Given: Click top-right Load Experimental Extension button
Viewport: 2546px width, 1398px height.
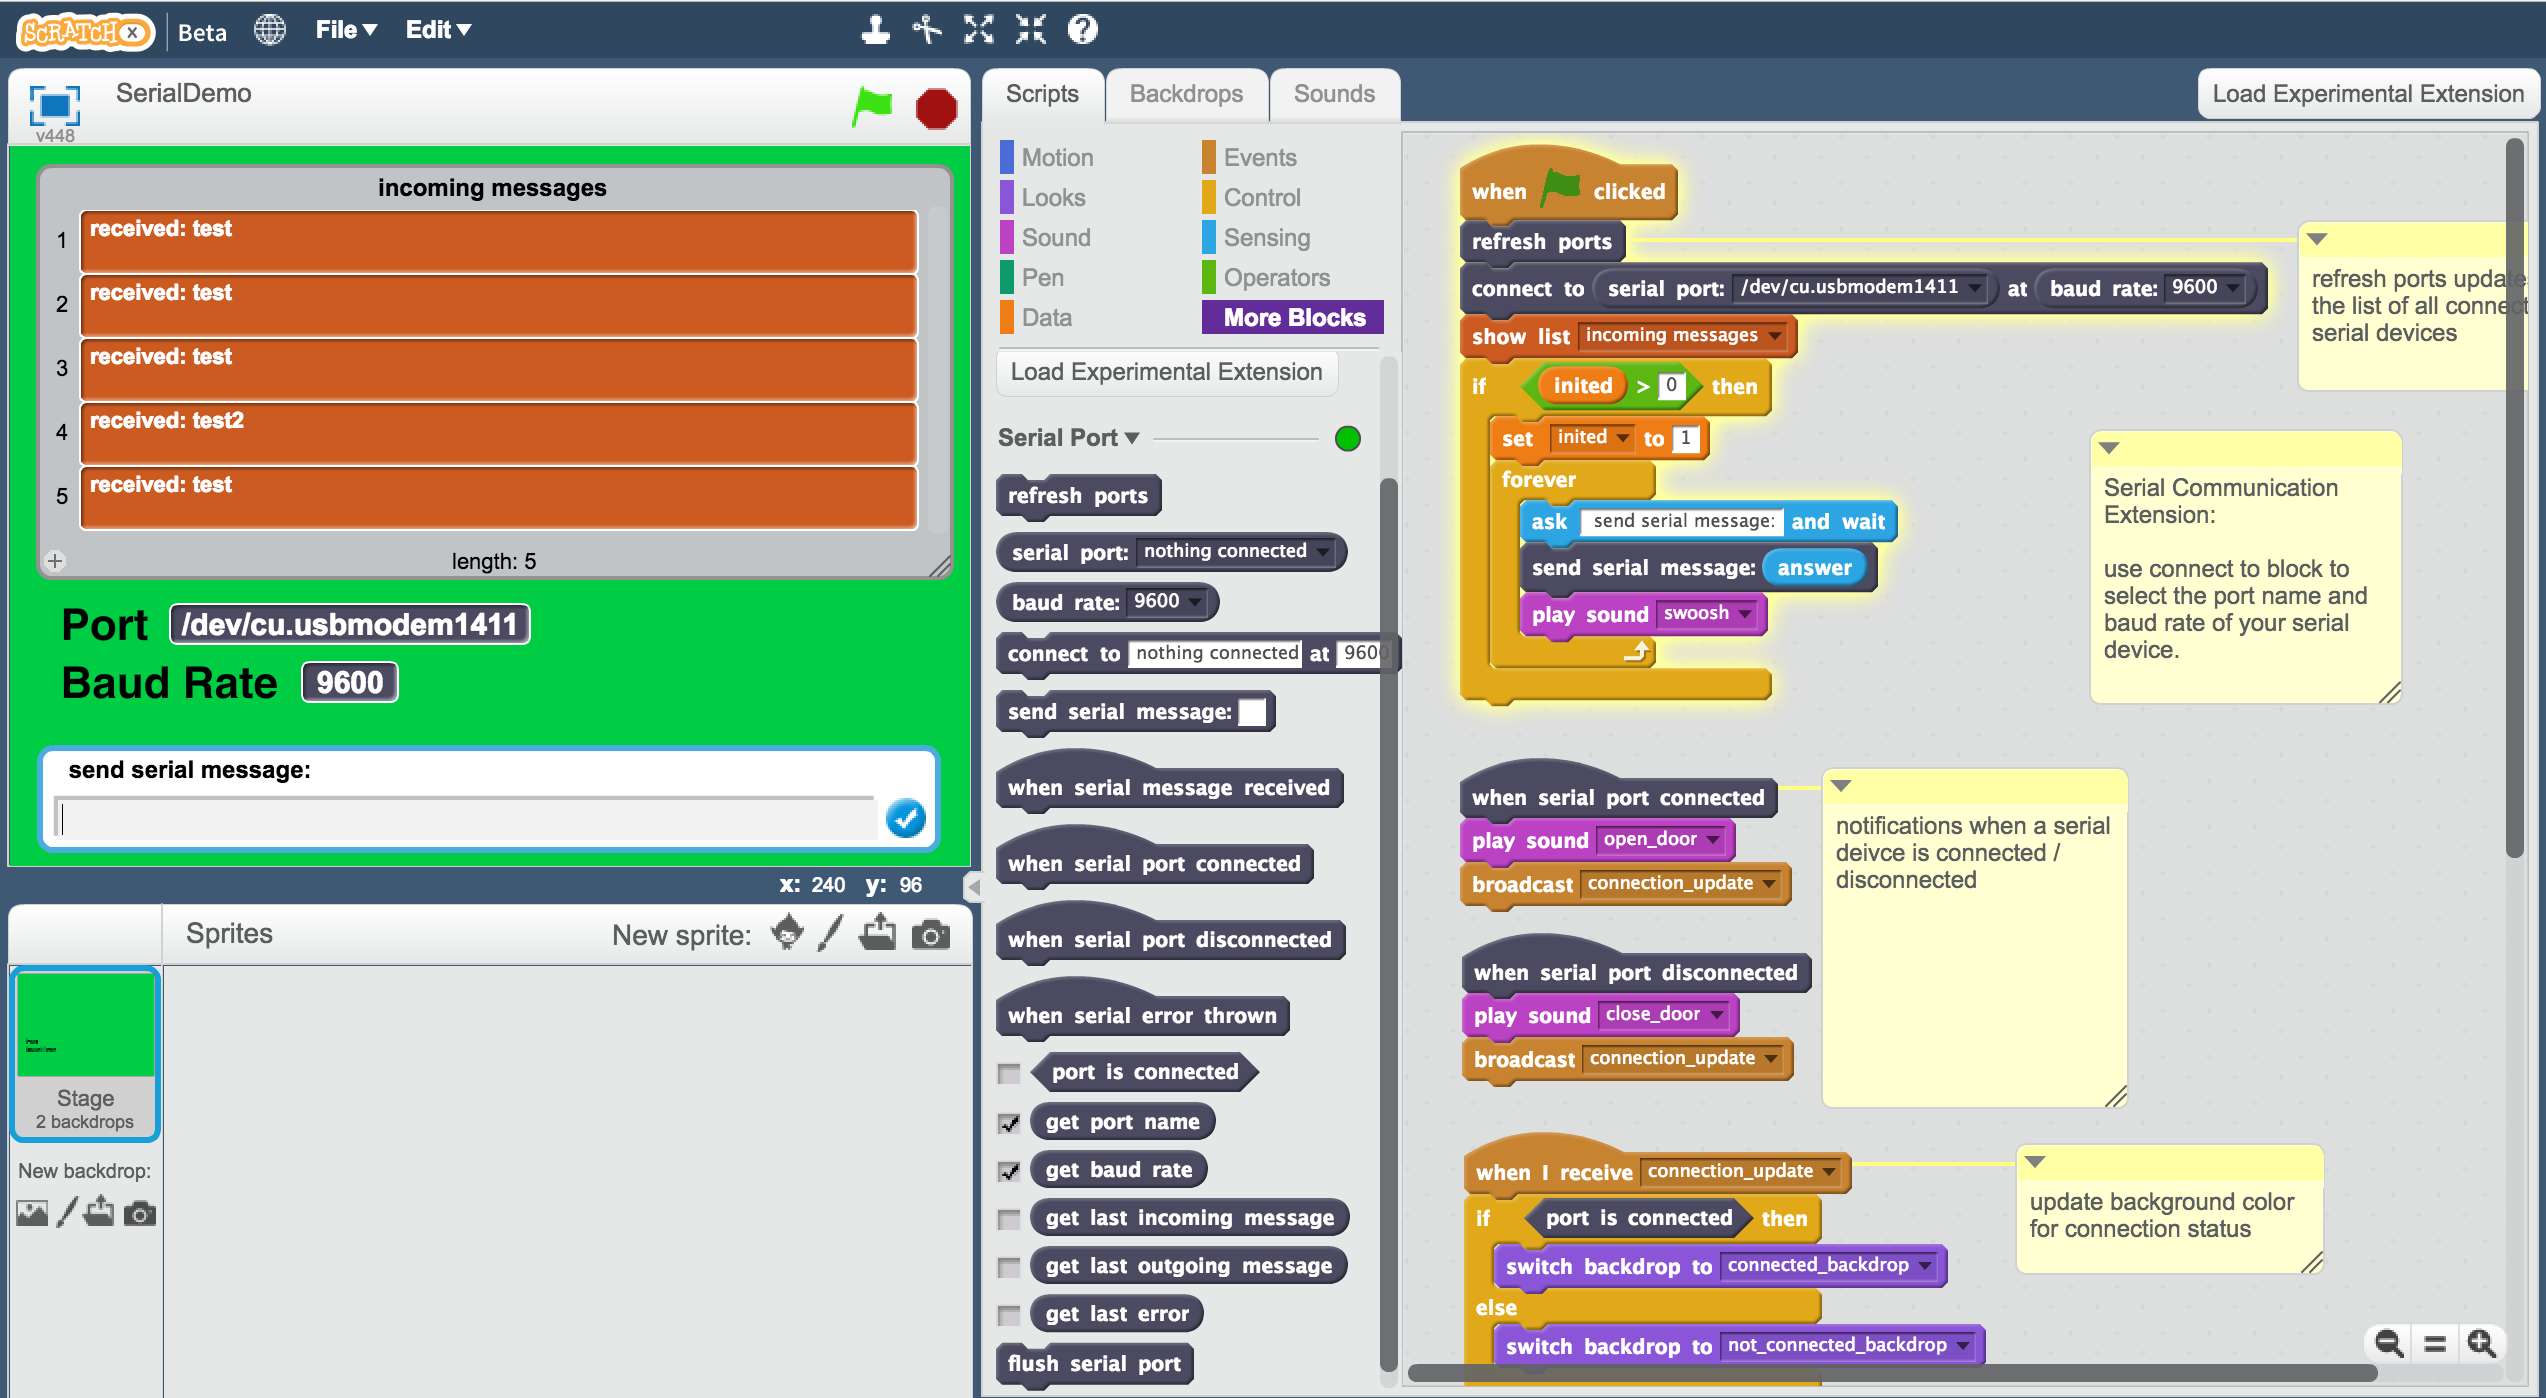Looking at the screenshot, I should [2368, 94].
